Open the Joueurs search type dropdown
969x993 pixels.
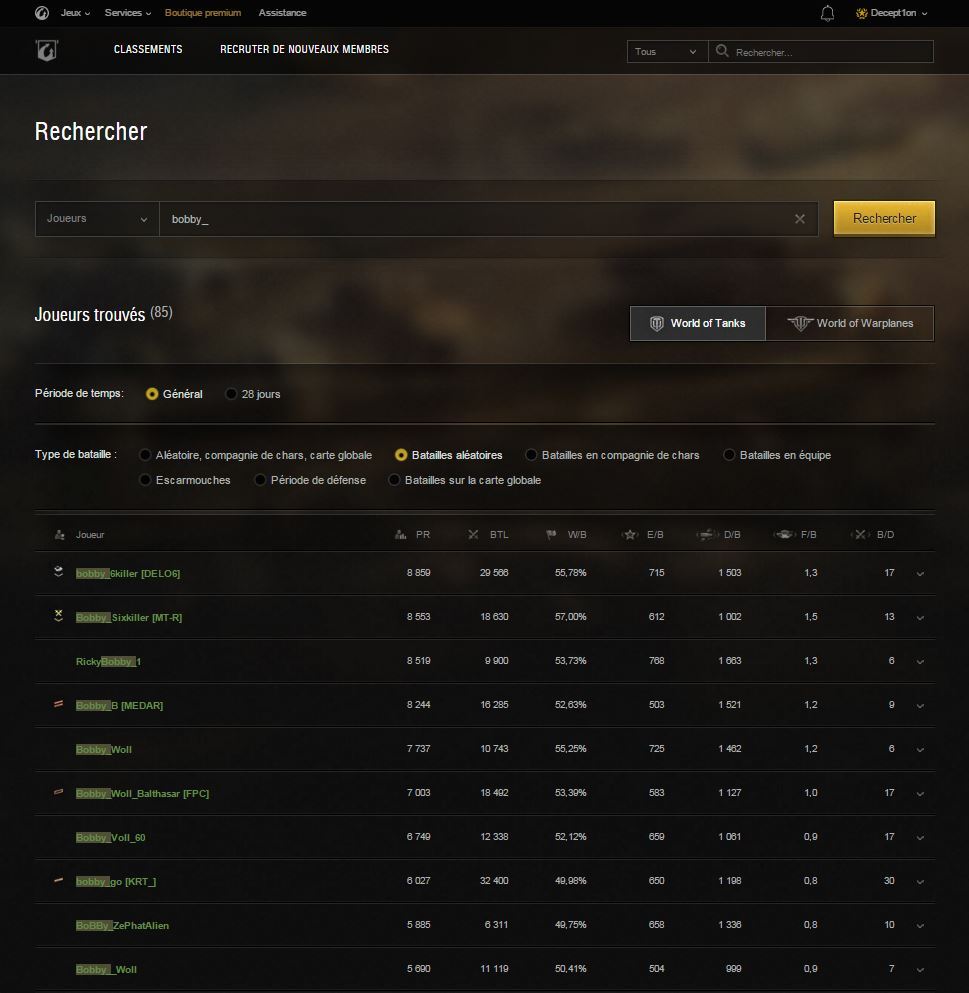97,219
